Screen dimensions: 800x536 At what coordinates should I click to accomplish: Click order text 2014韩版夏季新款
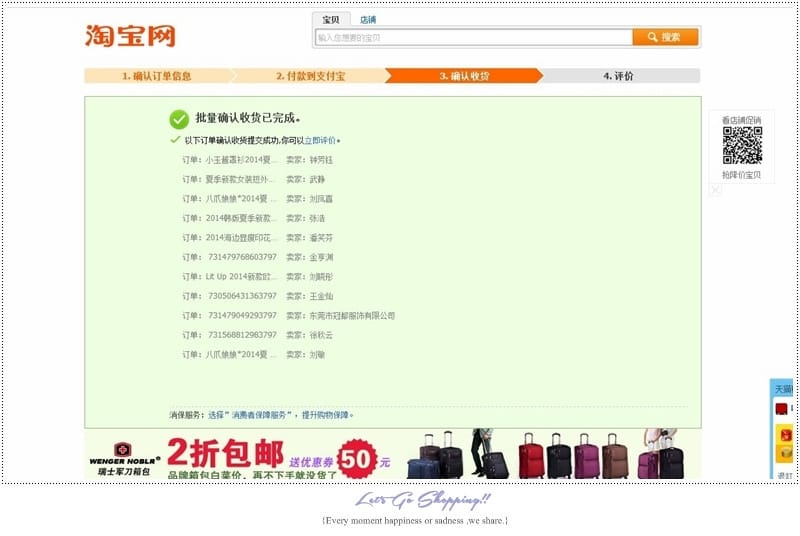coord(241,218)
